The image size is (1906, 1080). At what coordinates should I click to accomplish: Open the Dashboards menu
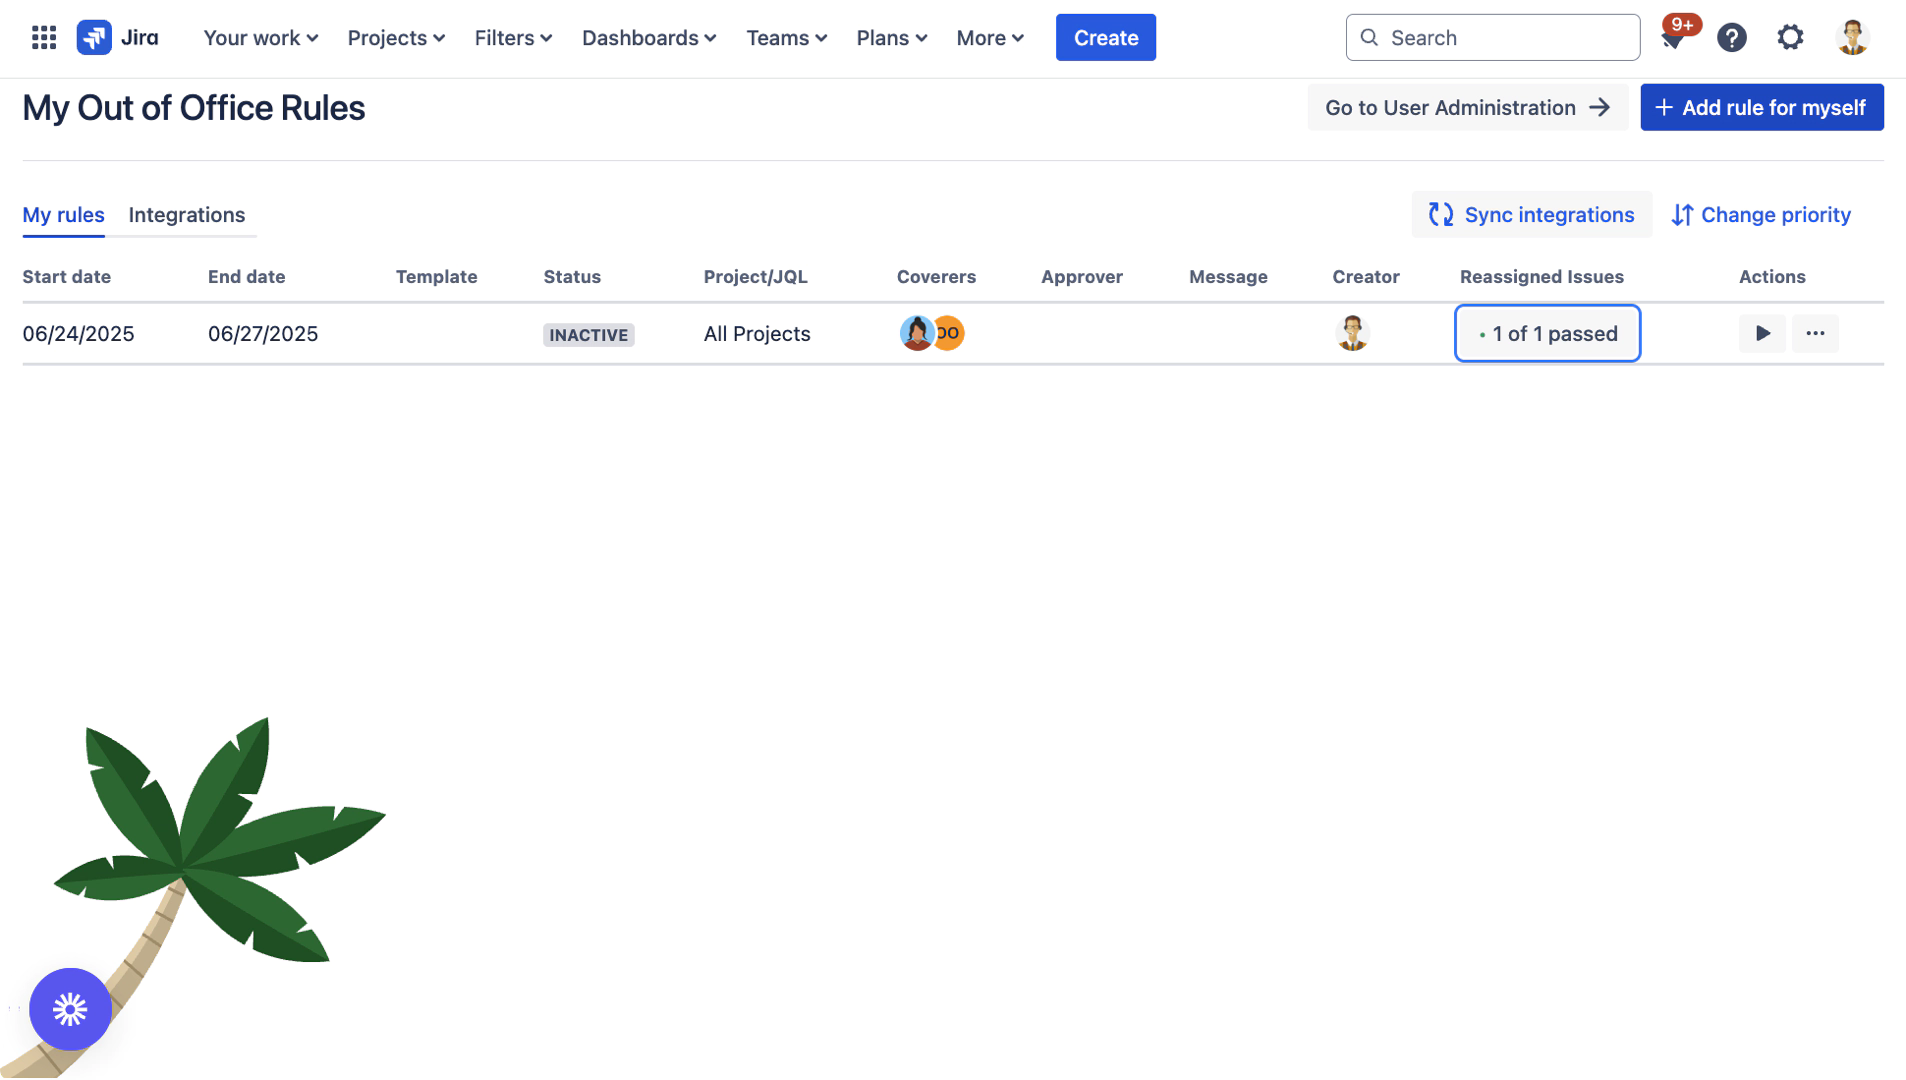click(649, 38)
